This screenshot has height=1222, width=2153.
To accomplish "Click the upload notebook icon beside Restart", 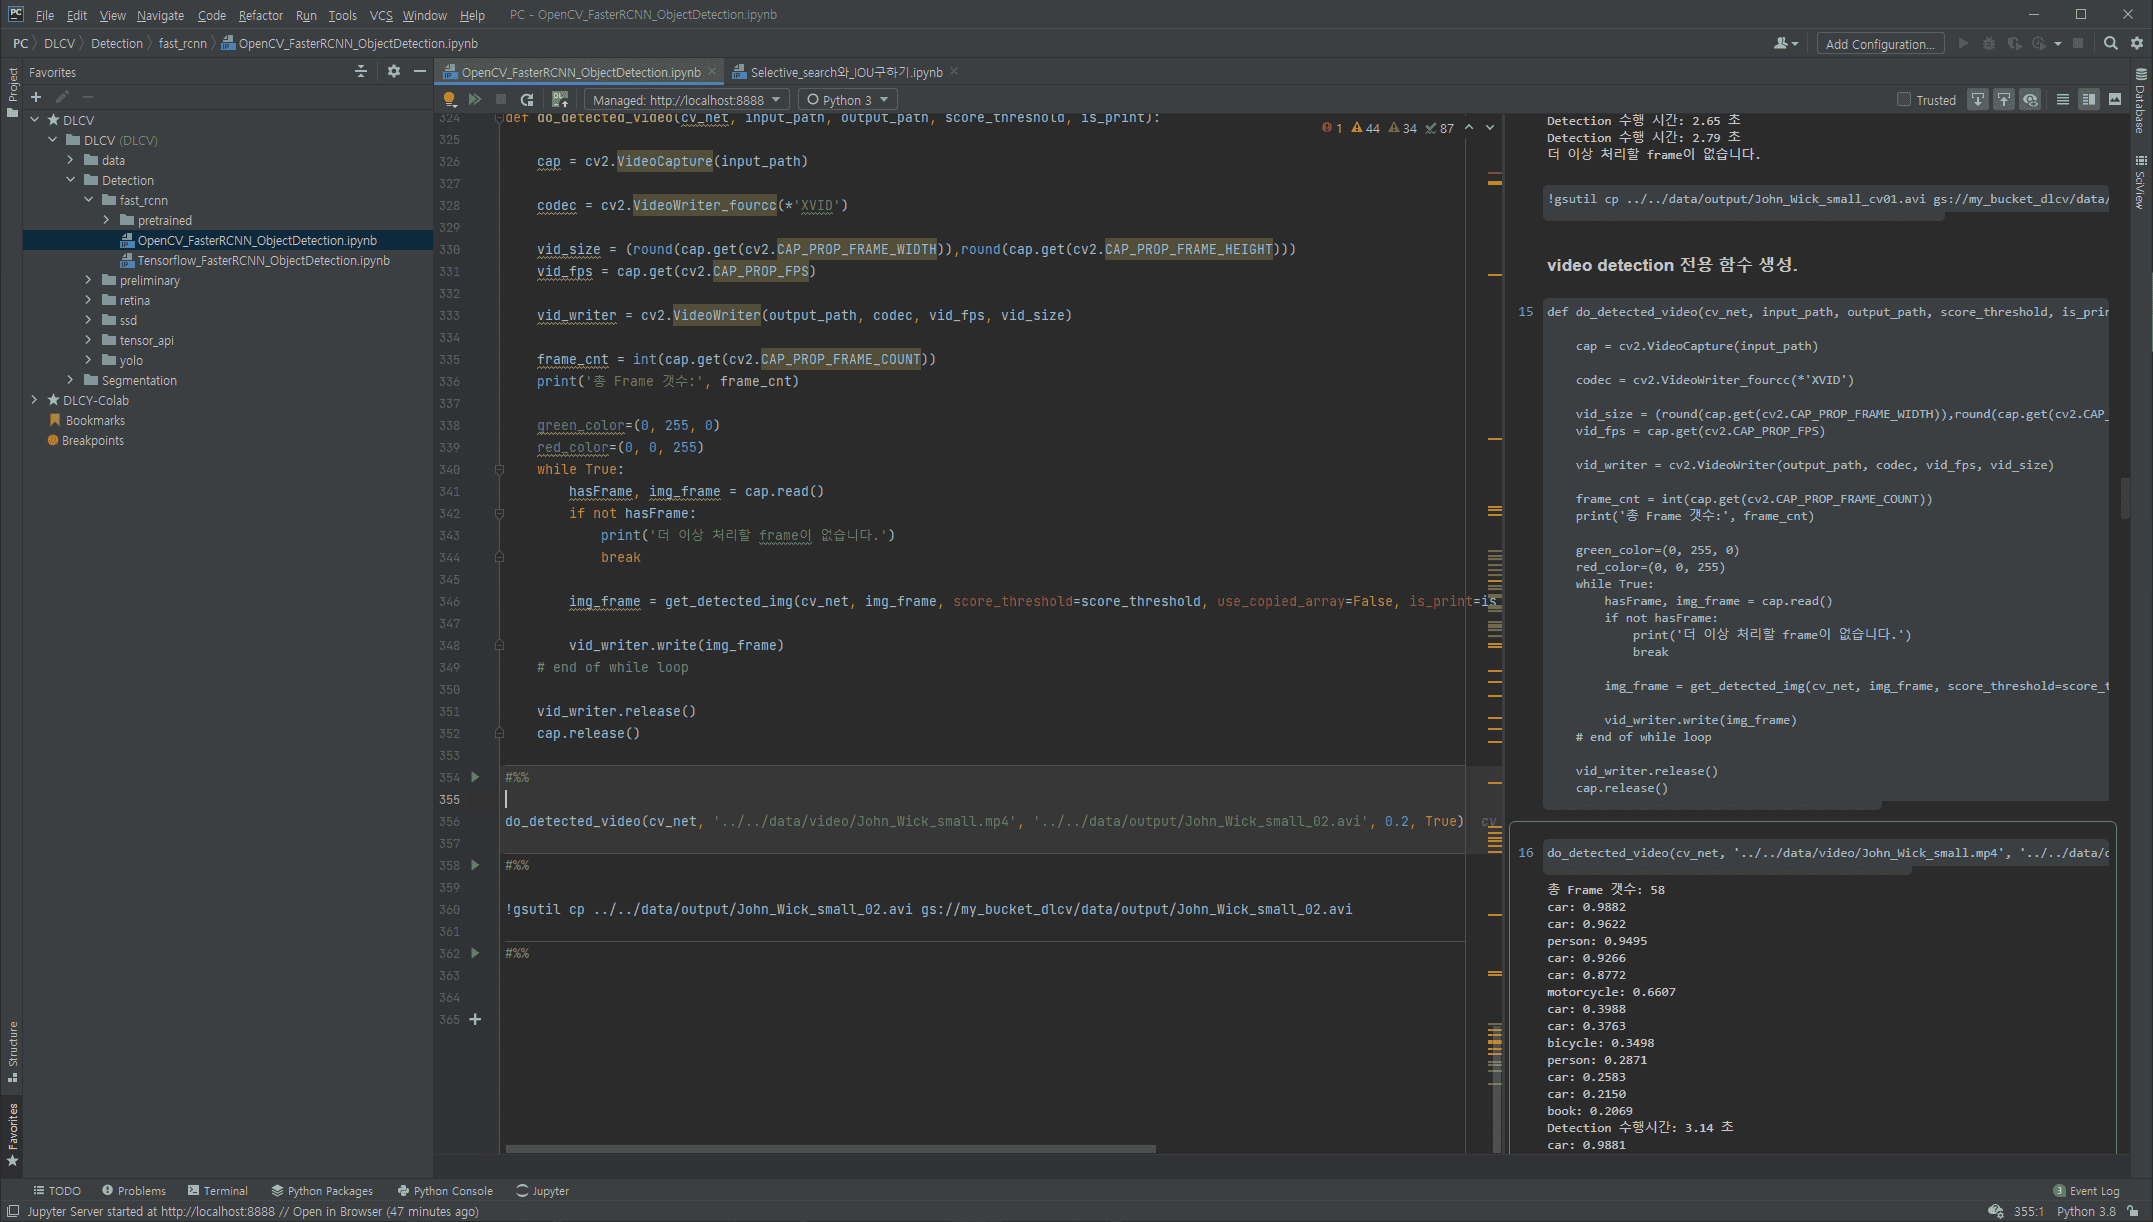I will (560, 99).
